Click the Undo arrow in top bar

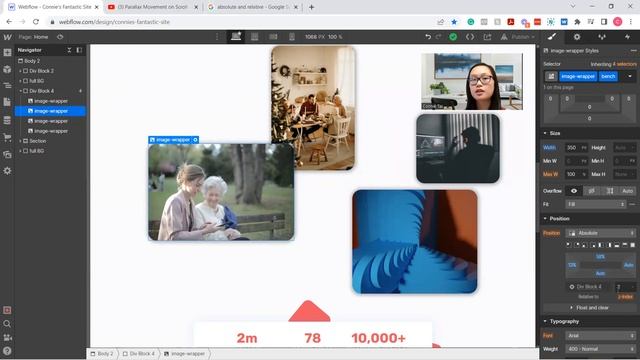pos(428,37)
